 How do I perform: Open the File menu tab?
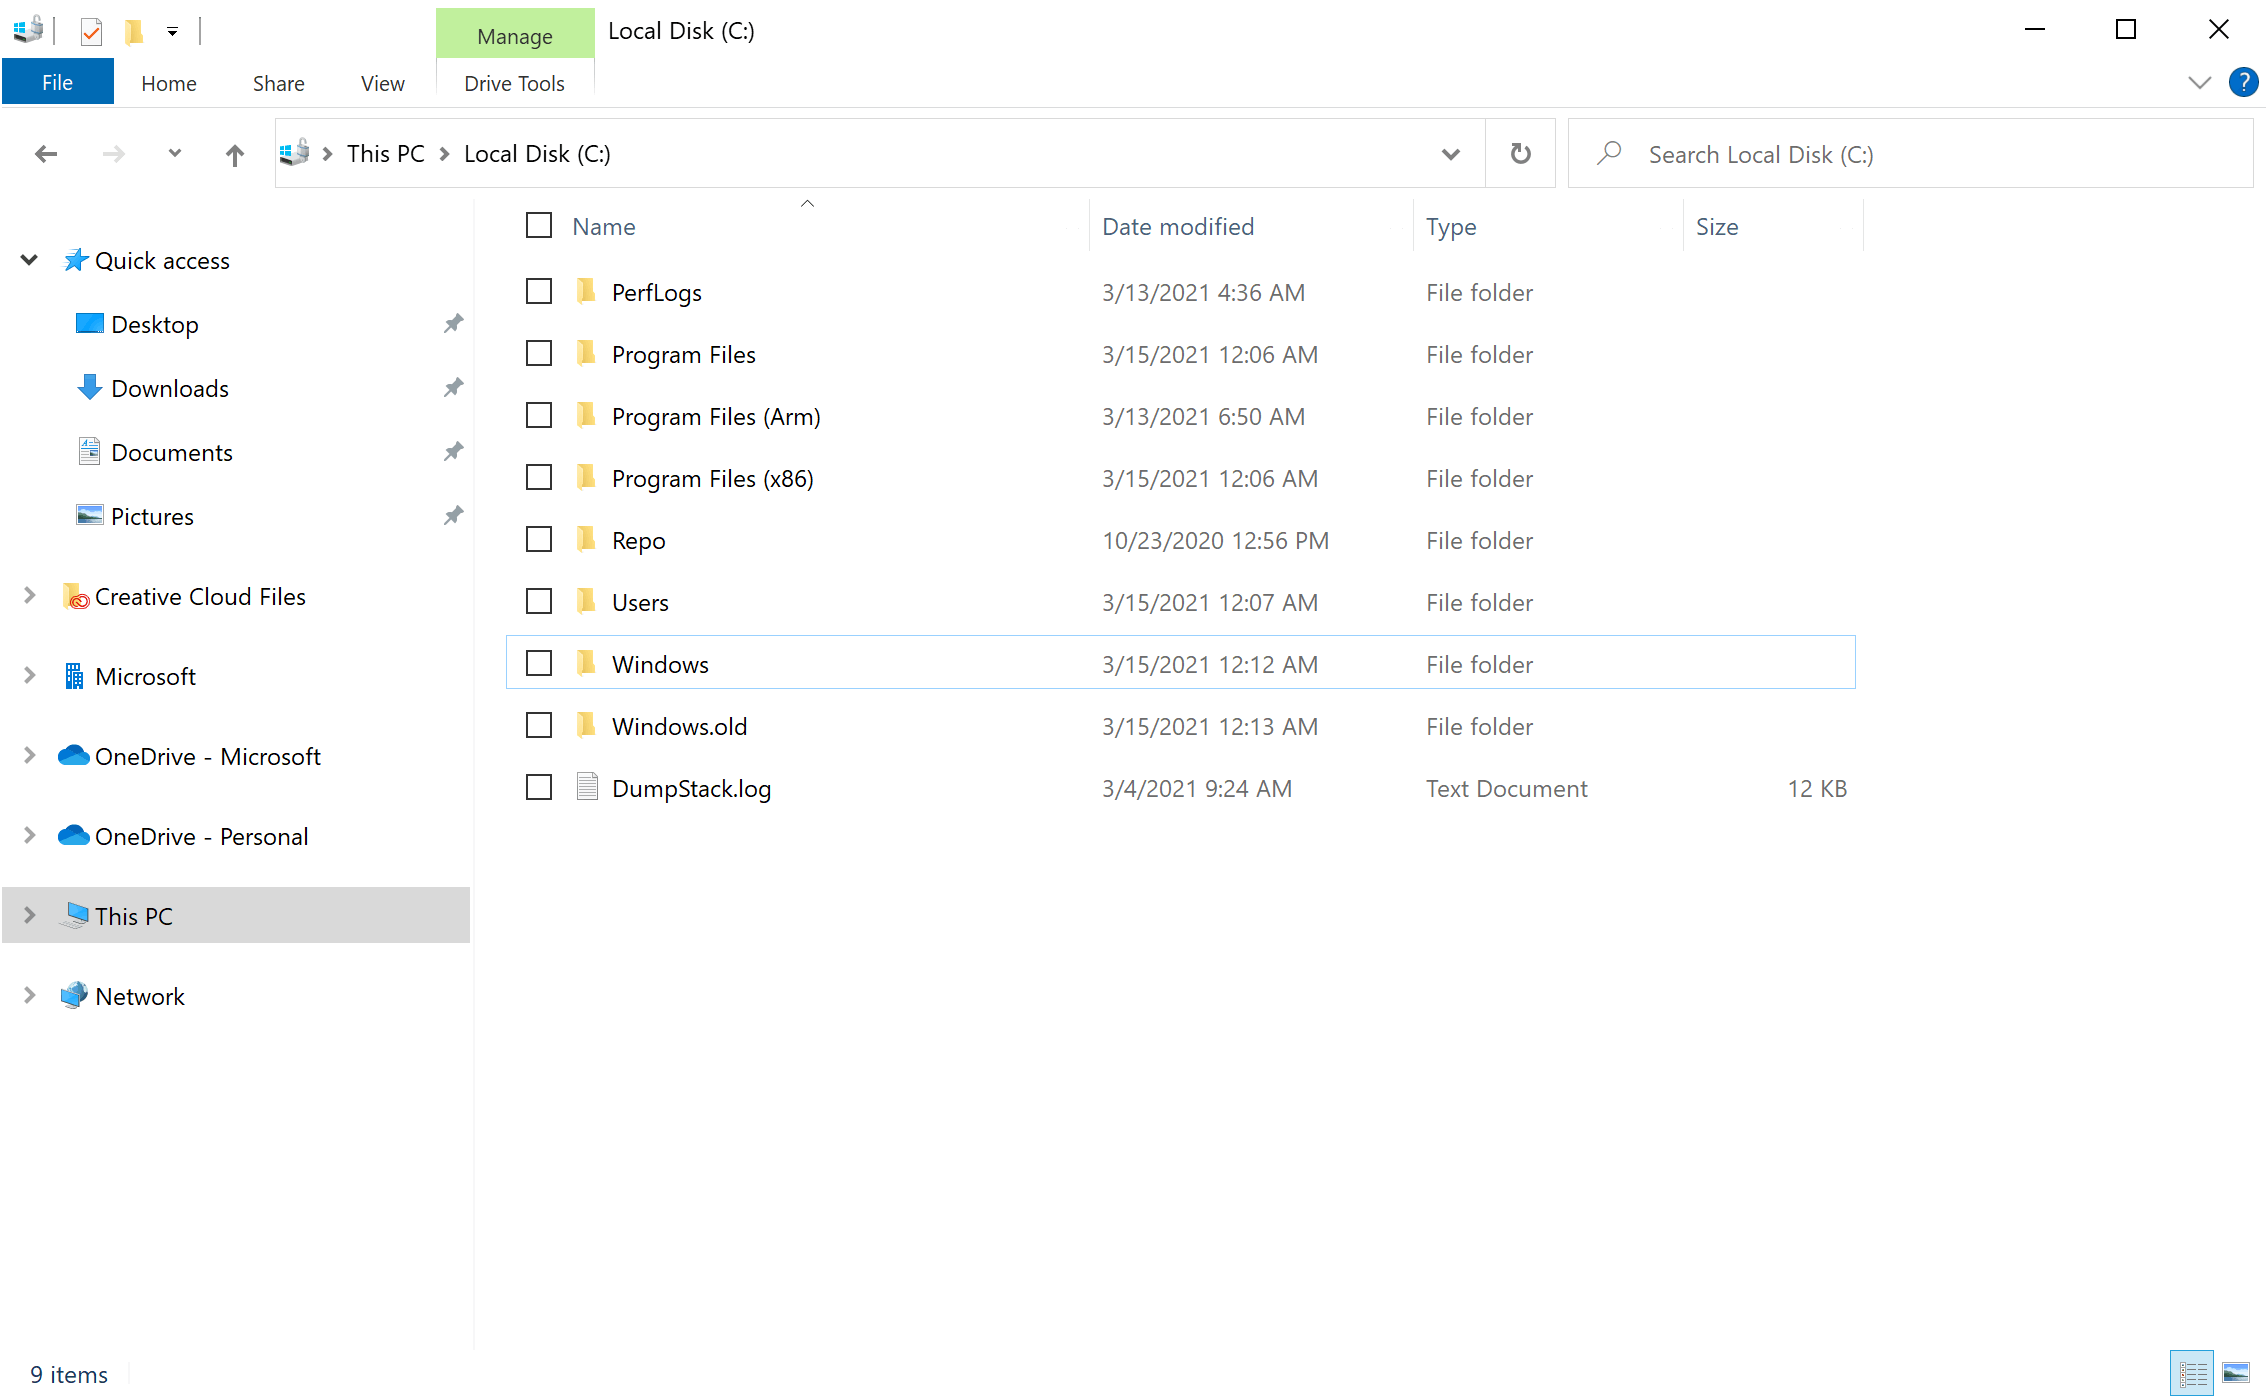pos(57,81)
